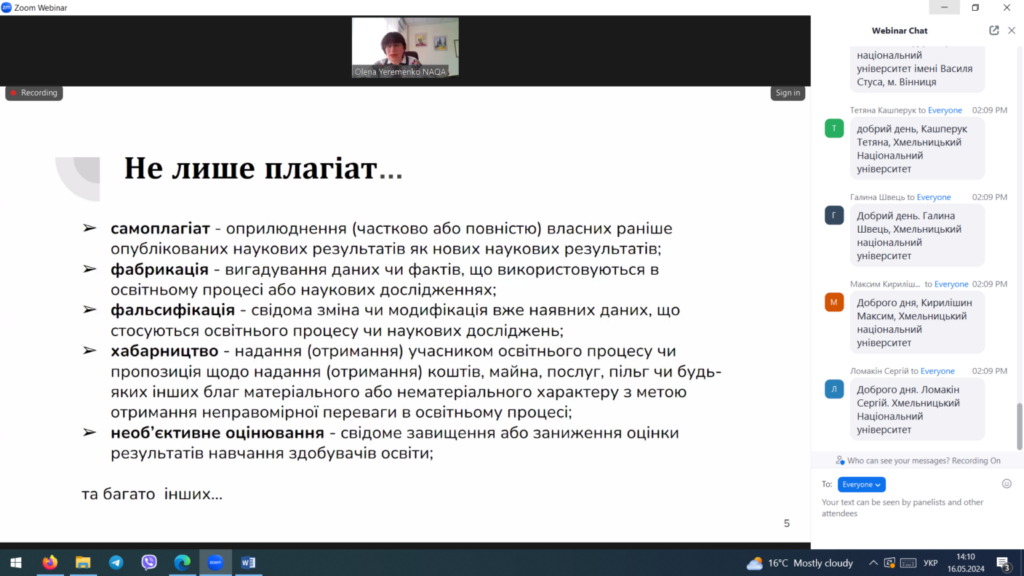Click Ломакін Сергій's blue avatar

[834, 389]
